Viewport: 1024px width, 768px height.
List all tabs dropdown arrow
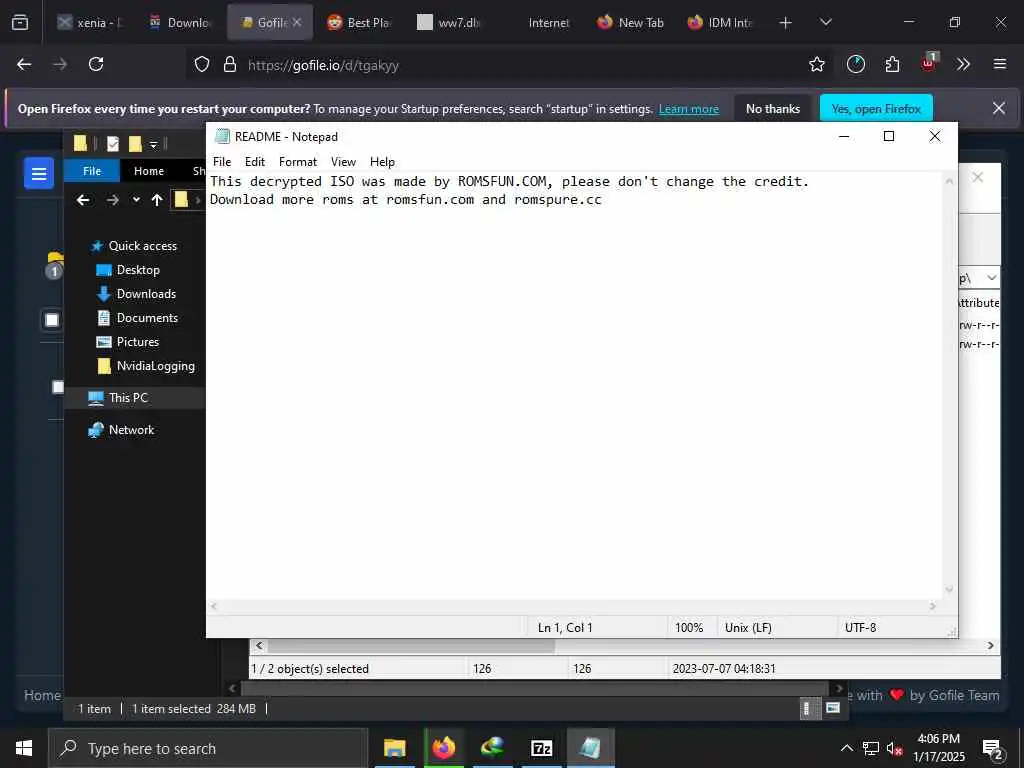click(825, 22)
